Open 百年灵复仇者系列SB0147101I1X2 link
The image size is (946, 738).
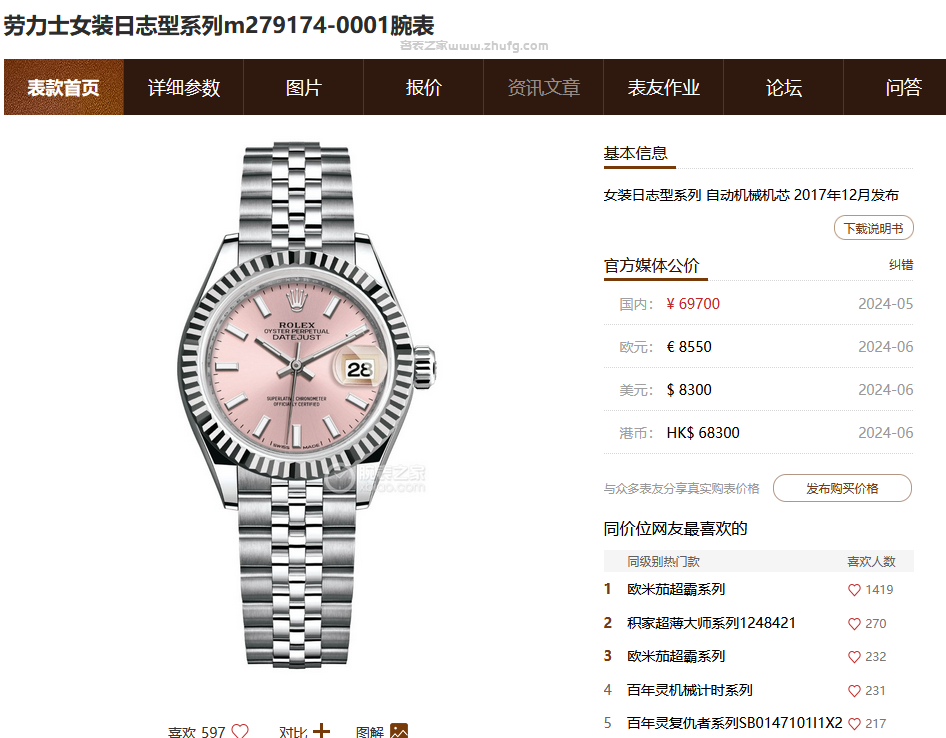[x=734, y=723]
